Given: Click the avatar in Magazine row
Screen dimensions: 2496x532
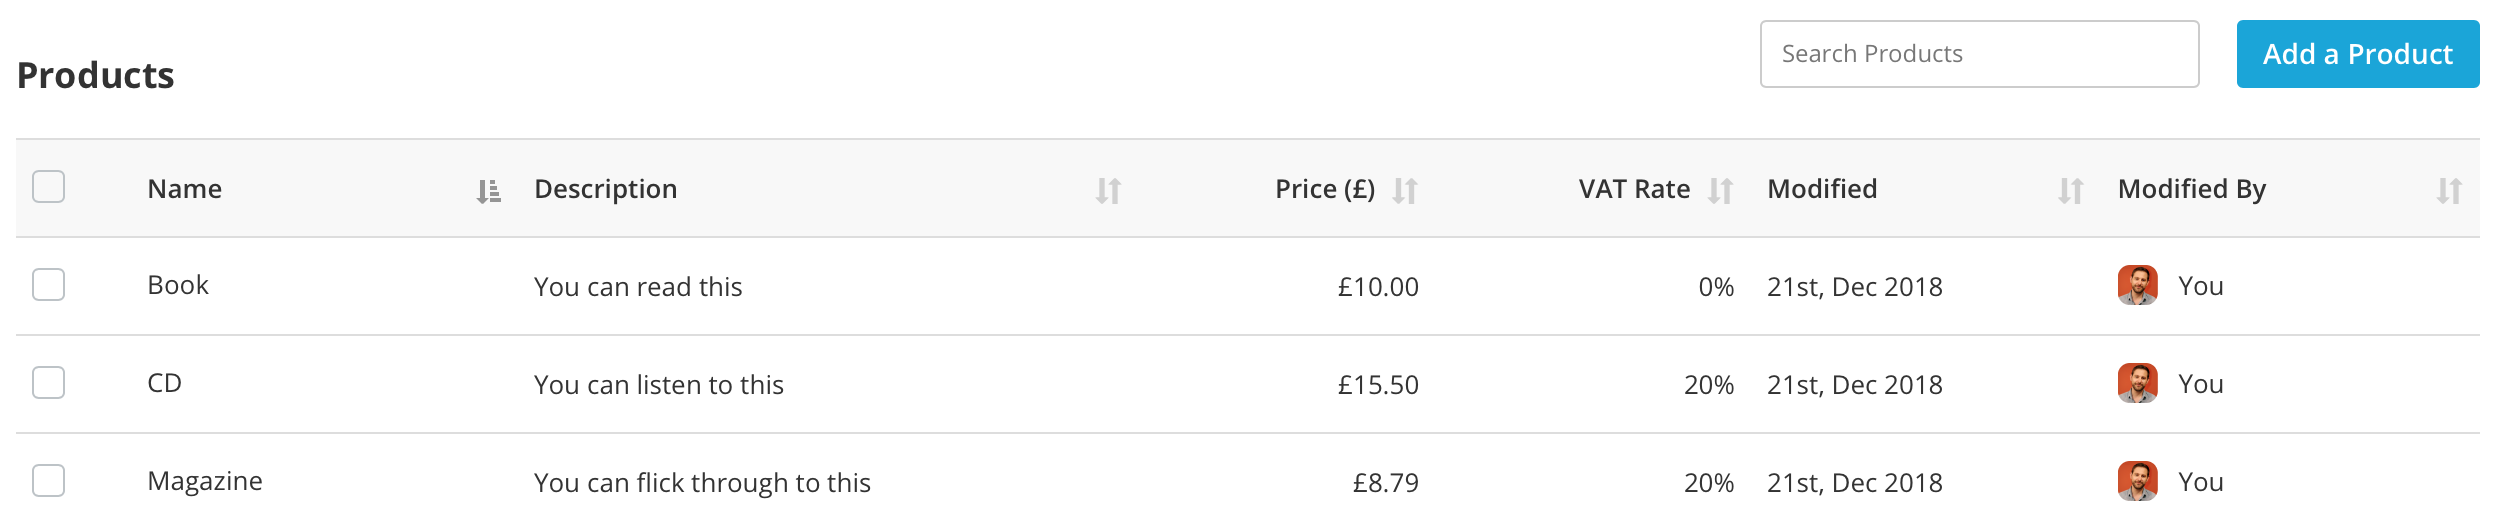Looking at the screenshot, I should click(x=2137, y=482).
